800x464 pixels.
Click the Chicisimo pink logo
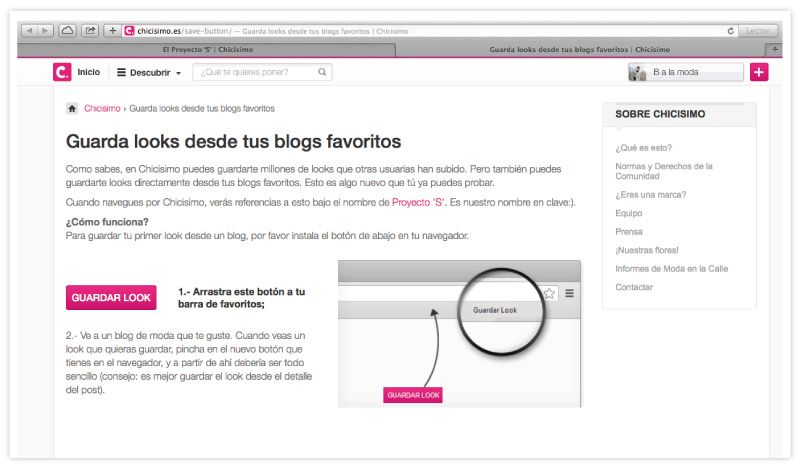point(62,72)
